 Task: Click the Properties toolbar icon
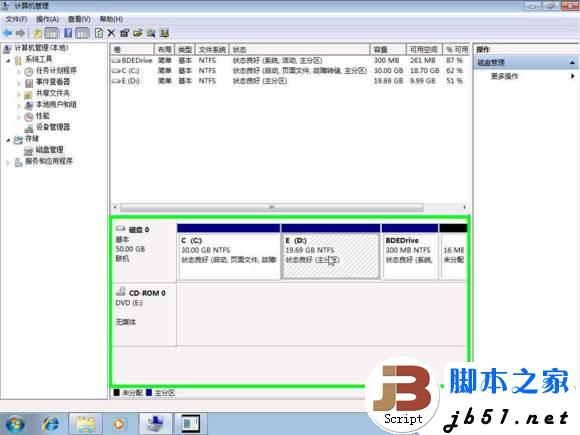tap(125, 33)
